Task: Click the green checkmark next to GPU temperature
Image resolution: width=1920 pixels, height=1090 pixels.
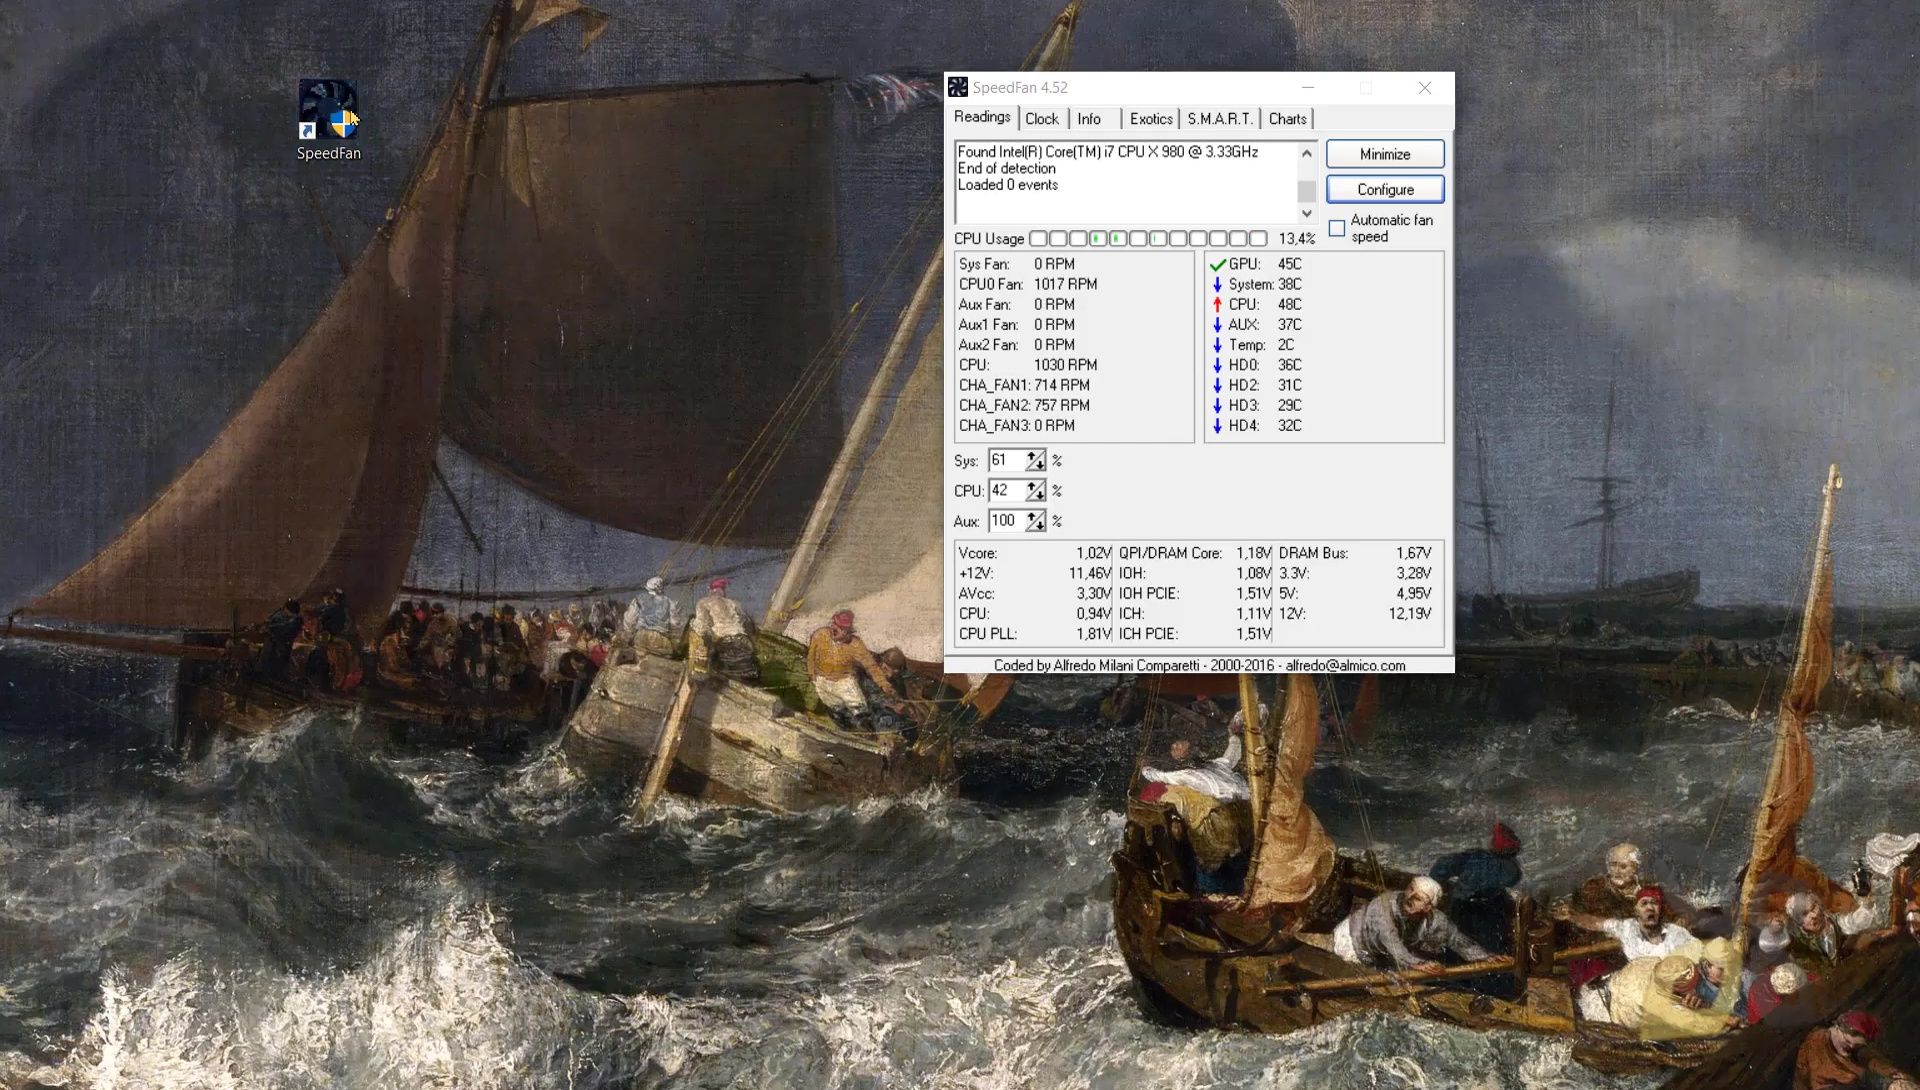Action: point(1218,265)
